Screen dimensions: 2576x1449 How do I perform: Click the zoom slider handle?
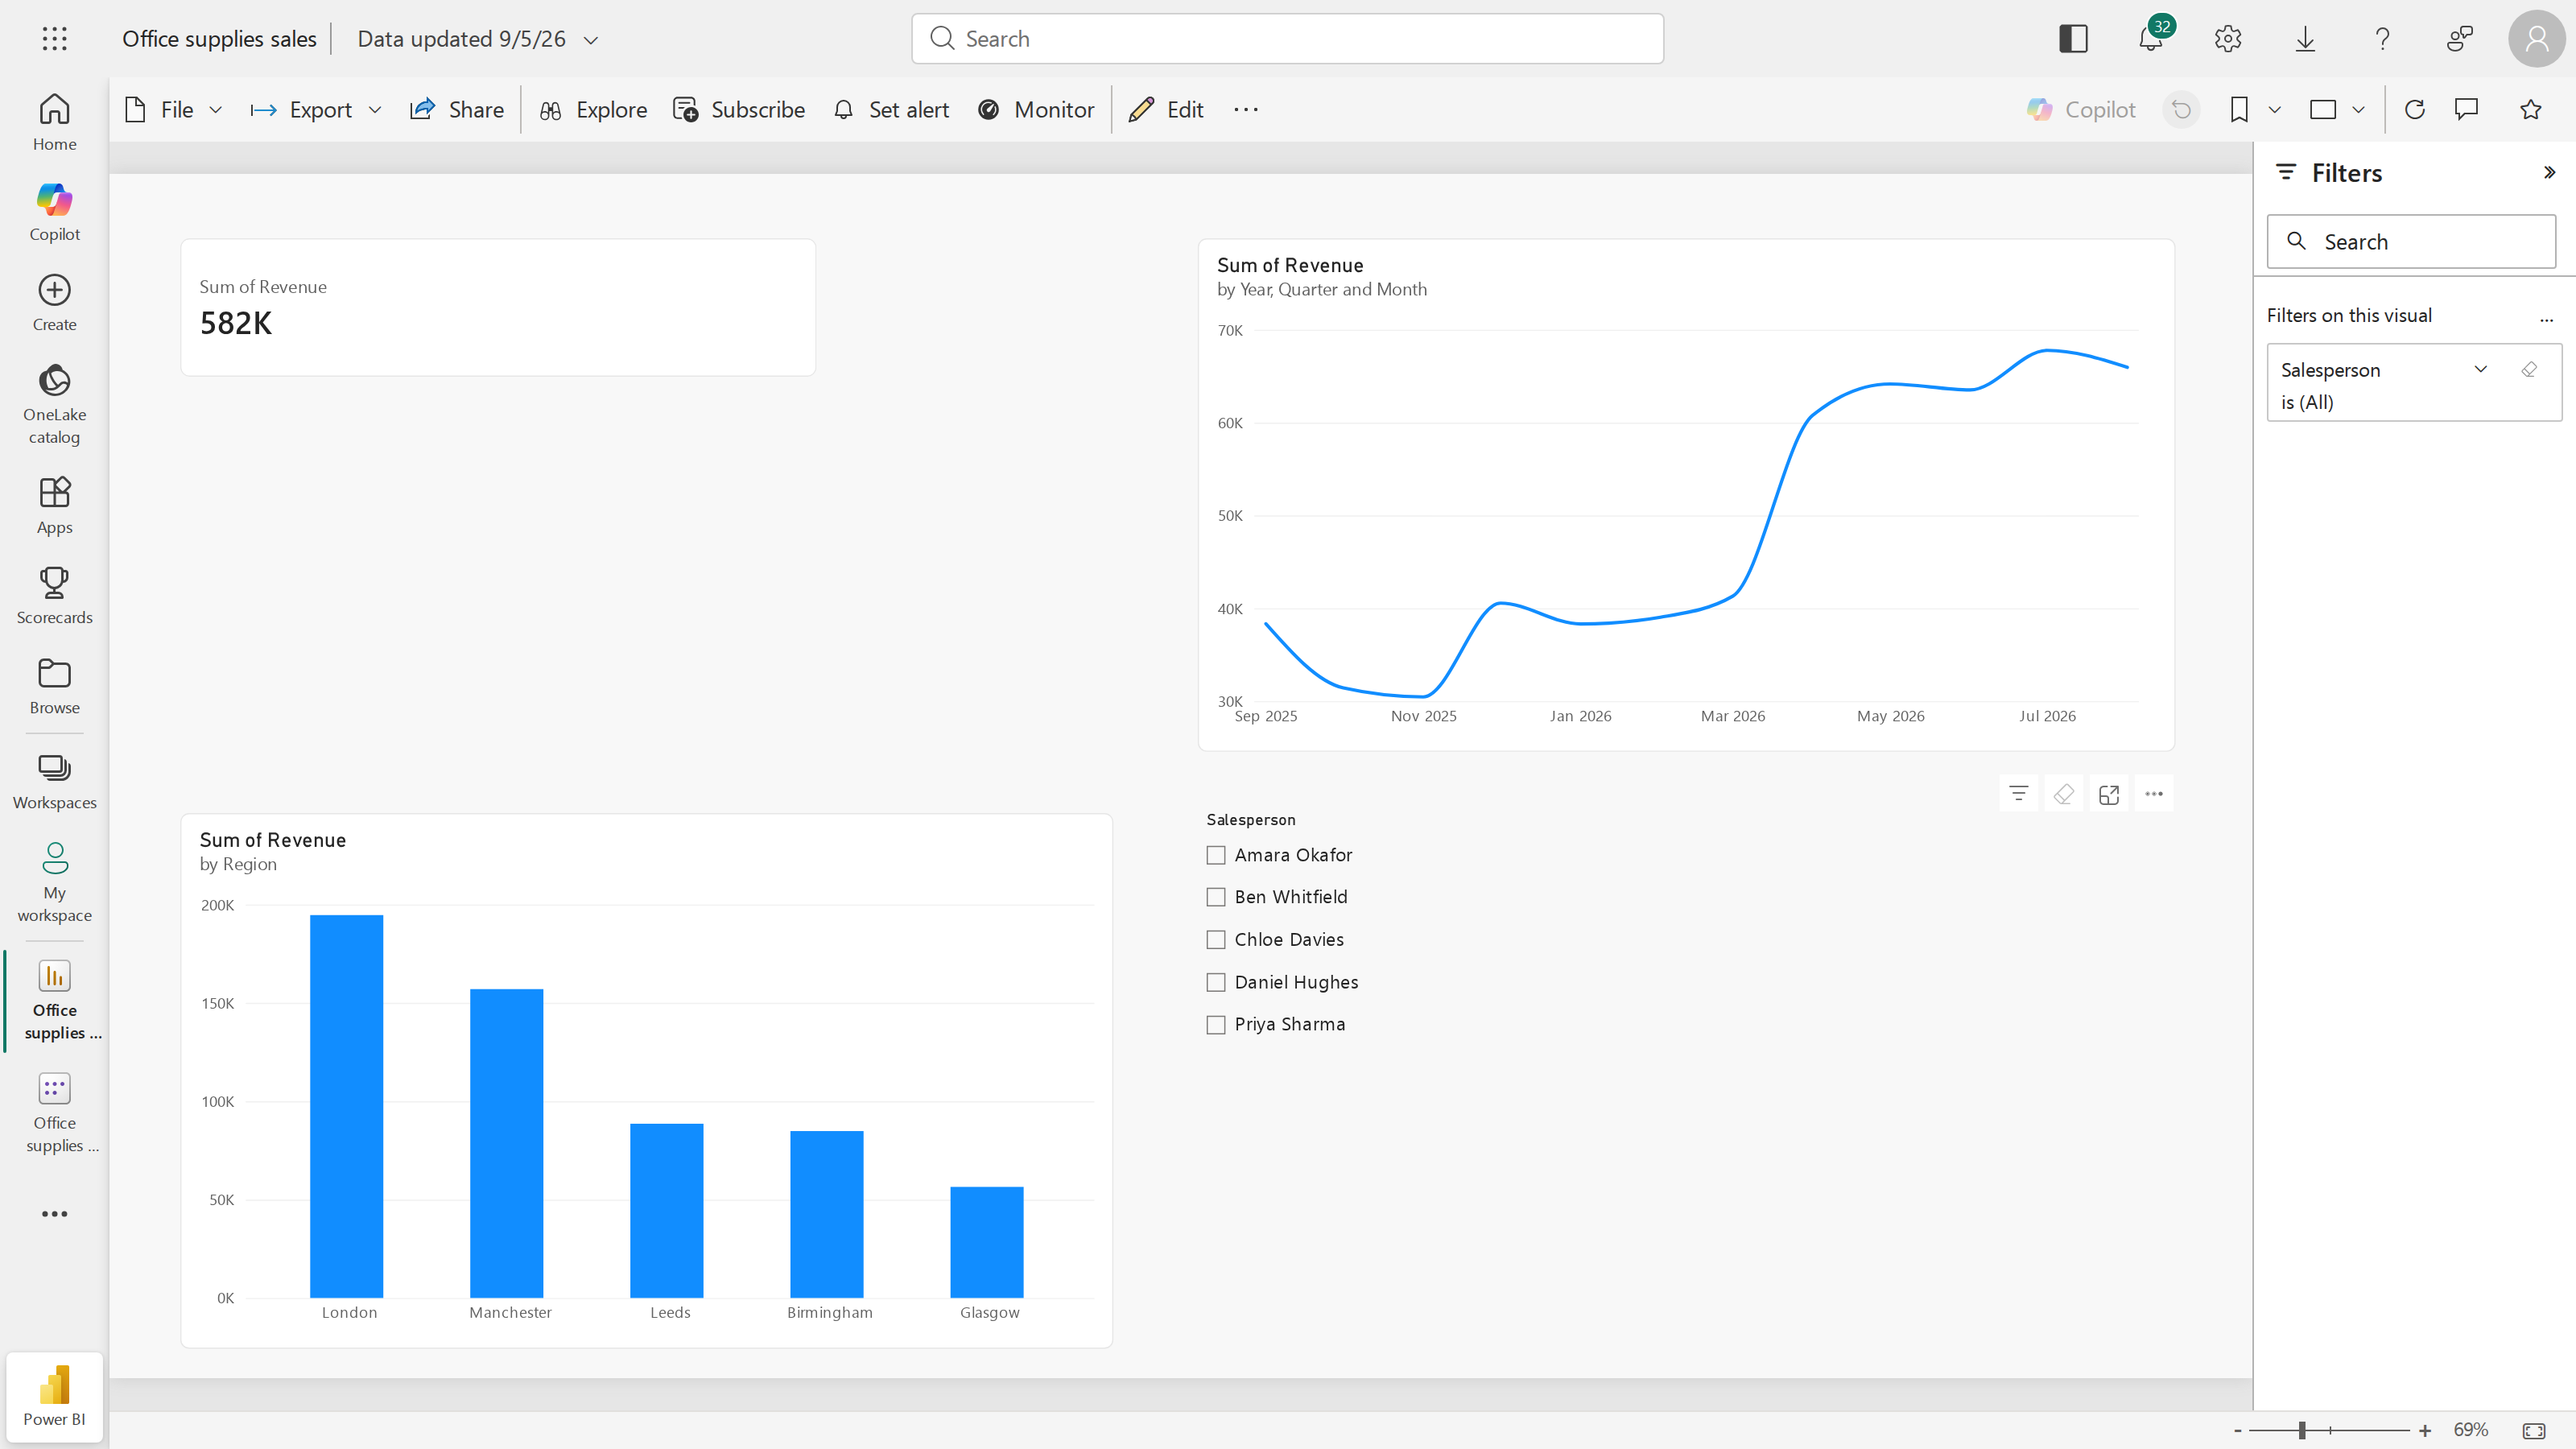[2302, 1430]
